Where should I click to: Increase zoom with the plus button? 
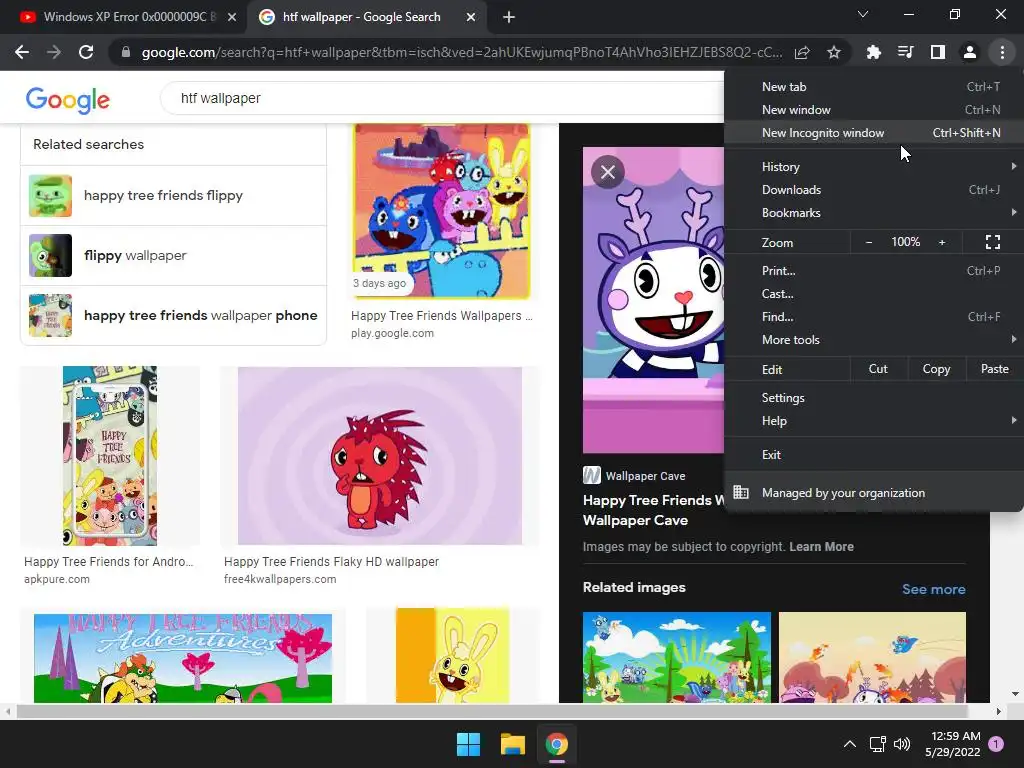942,242
